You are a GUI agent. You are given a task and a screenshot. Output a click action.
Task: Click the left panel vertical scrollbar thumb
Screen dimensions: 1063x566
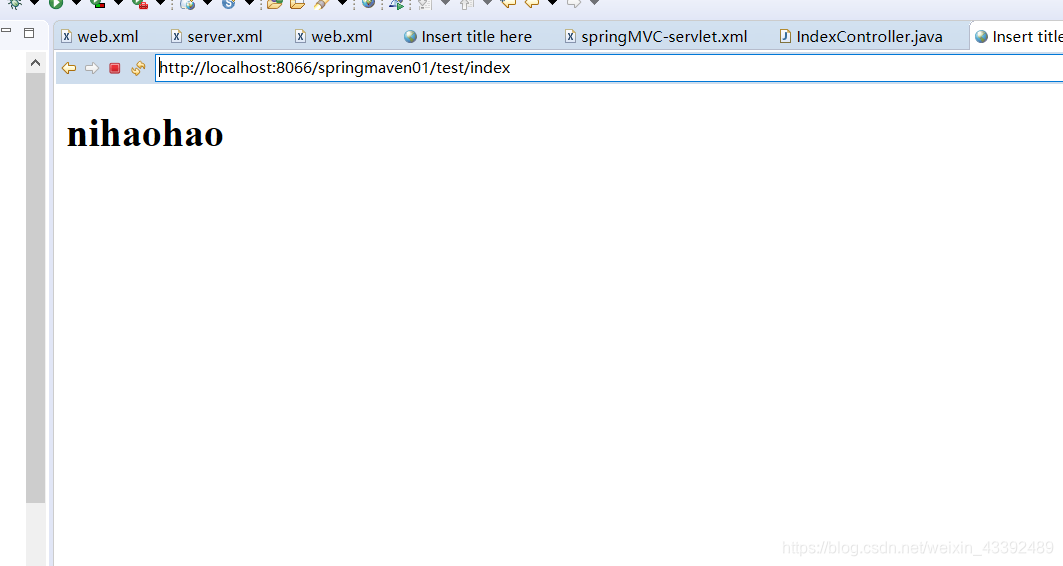(x=35, y=287)
